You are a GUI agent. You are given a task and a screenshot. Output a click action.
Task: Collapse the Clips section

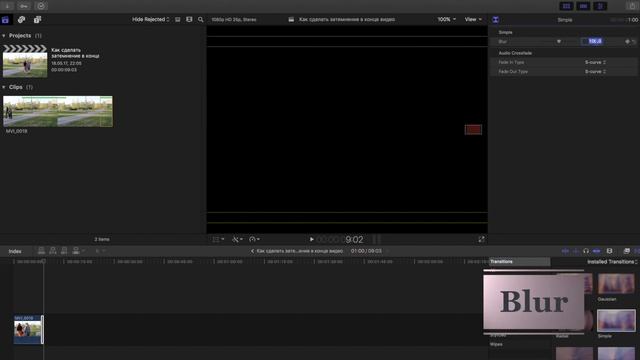coord(4,87)
